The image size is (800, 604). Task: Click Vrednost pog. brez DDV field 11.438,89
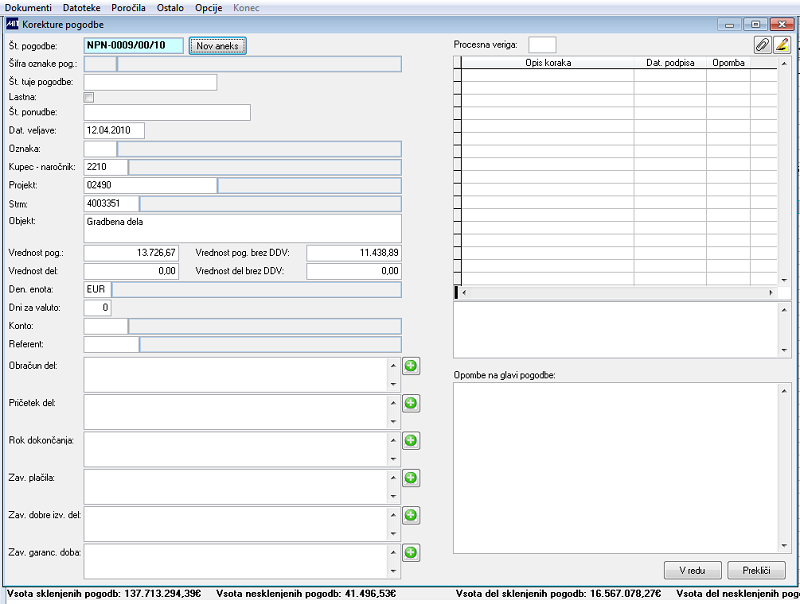tap(354, 253)
